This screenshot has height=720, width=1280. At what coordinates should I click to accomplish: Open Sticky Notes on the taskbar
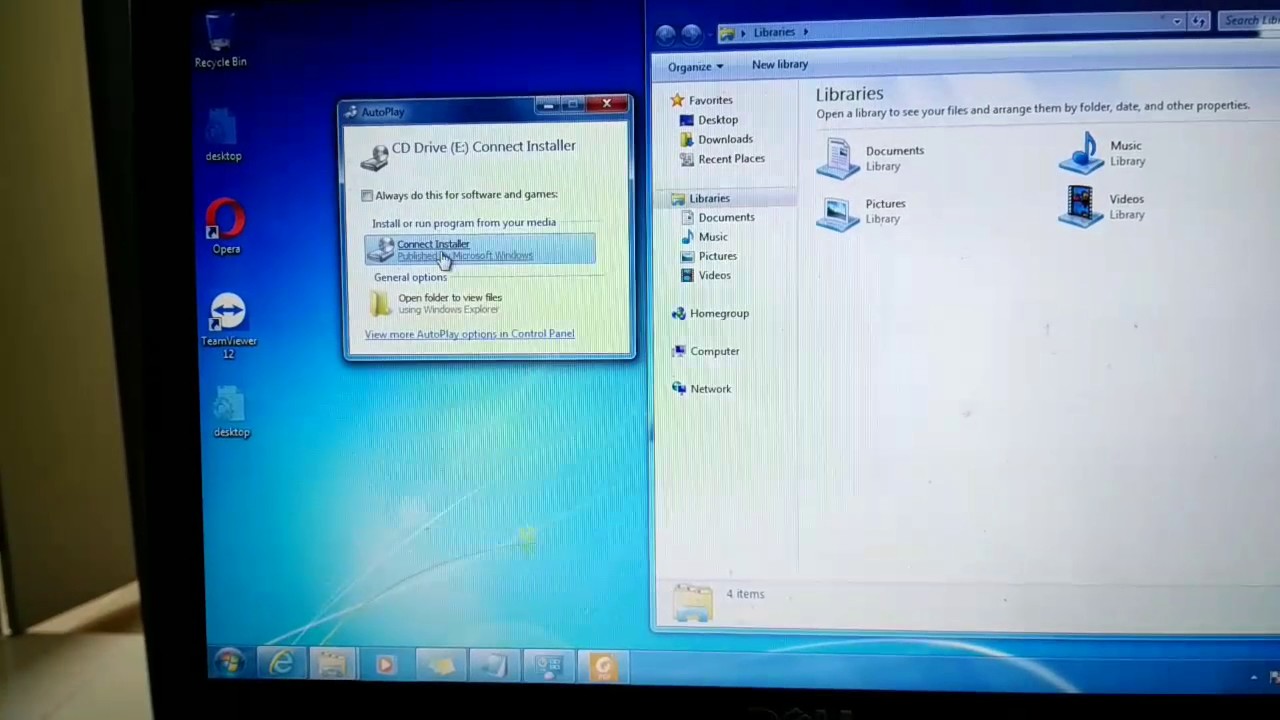tap(440, 665)
